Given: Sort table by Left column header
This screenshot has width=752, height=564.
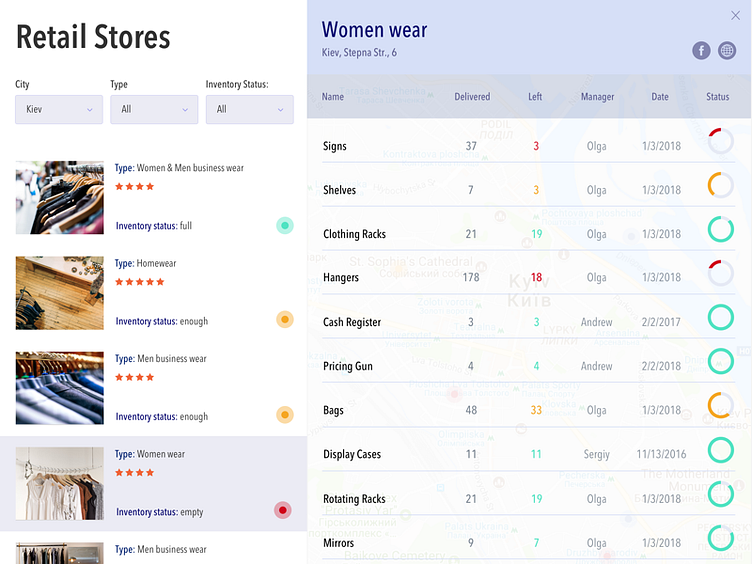Looking at the screenshot, I should point(535,97).
